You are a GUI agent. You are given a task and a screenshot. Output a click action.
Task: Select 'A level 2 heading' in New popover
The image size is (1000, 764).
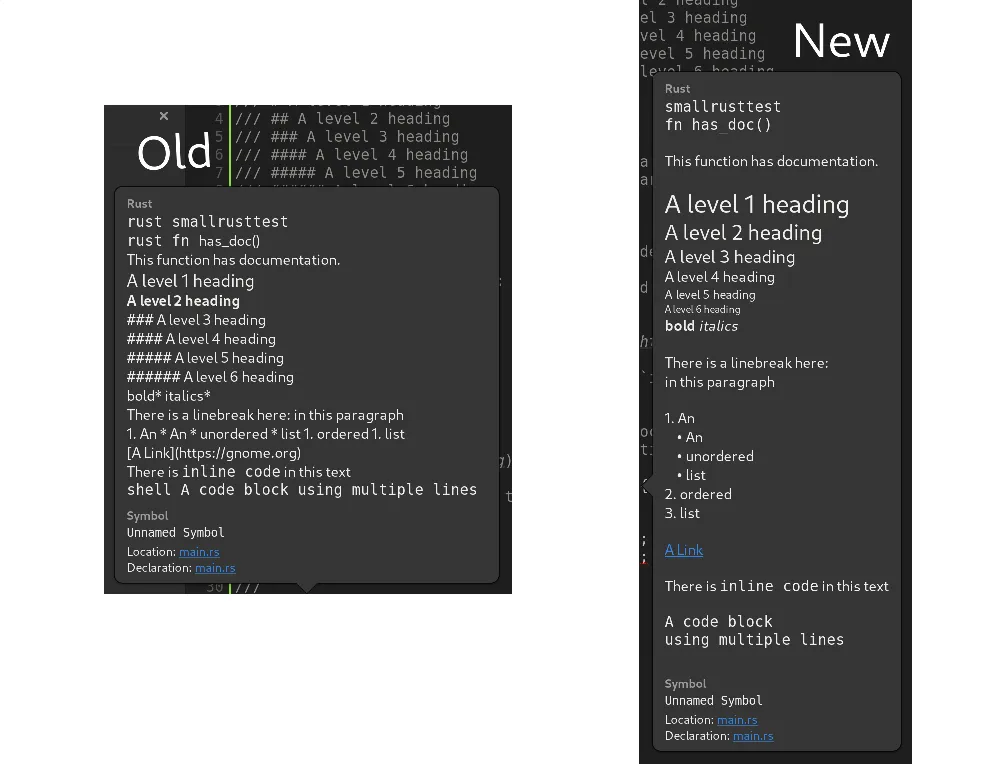(x=743, y=233)
